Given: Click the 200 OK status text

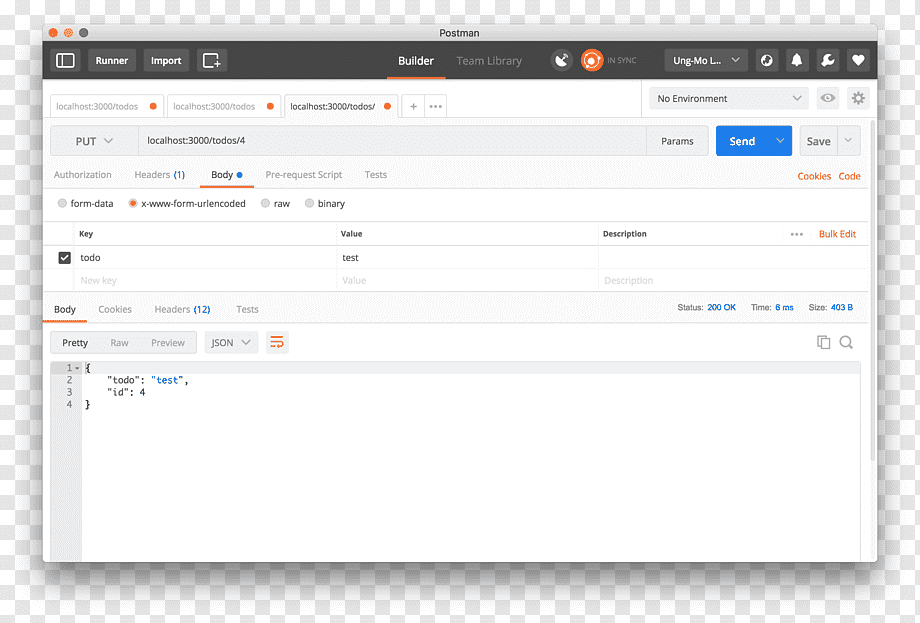Looking at the screenshot, I should [x=721, y=307].
